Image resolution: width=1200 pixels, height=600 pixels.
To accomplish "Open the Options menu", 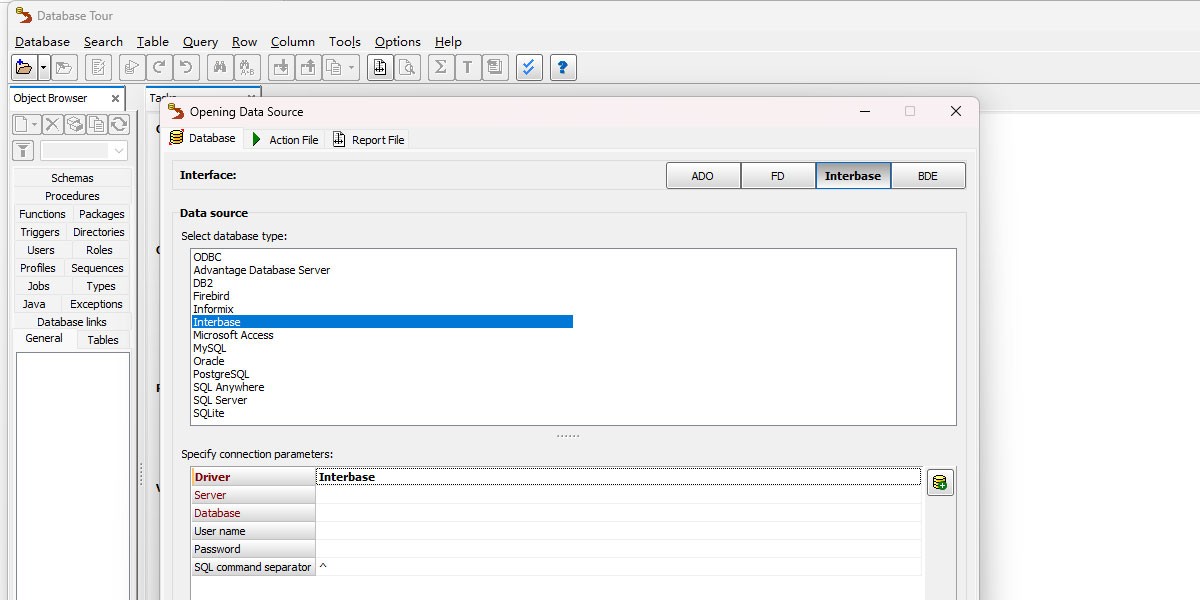I will click(x=397, y=42).
